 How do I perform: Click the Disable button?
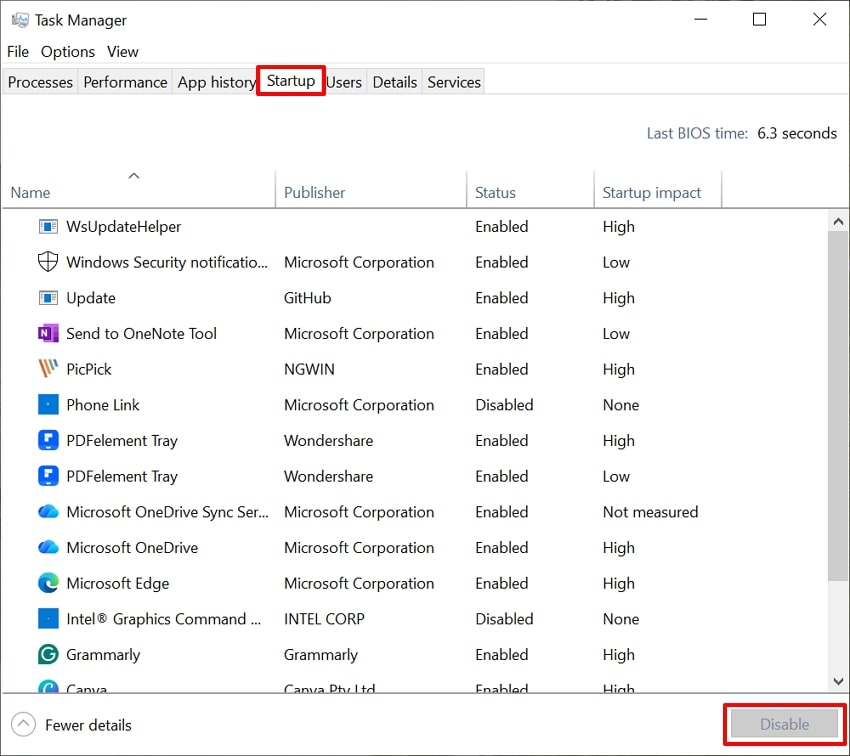pos(784,724)
